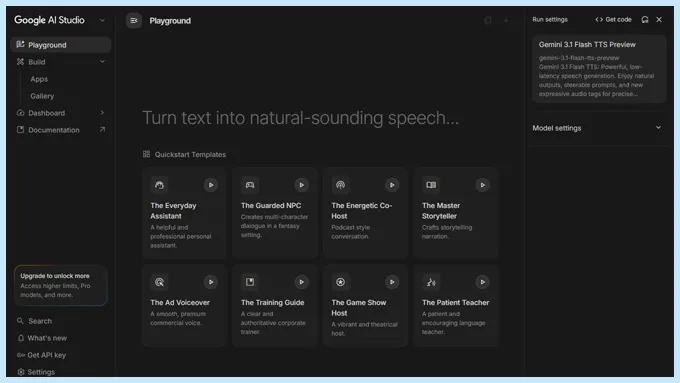Play The Training Guide template preview
Viewport: 680px width, 383px height.
pyautogui.click(x=301, y=282)
